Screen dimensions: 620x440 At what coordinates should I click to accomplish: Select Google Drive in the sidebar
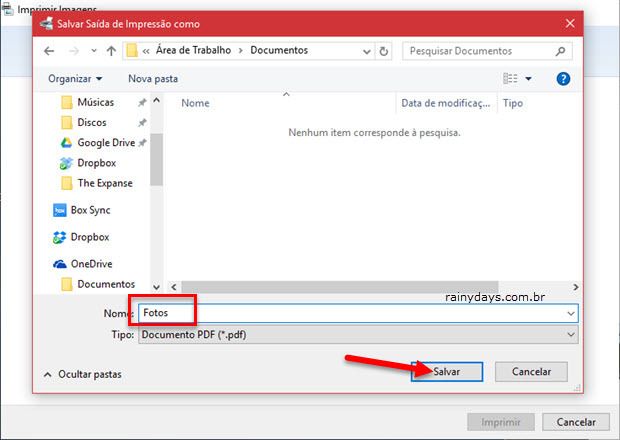[x=105, y=143]
